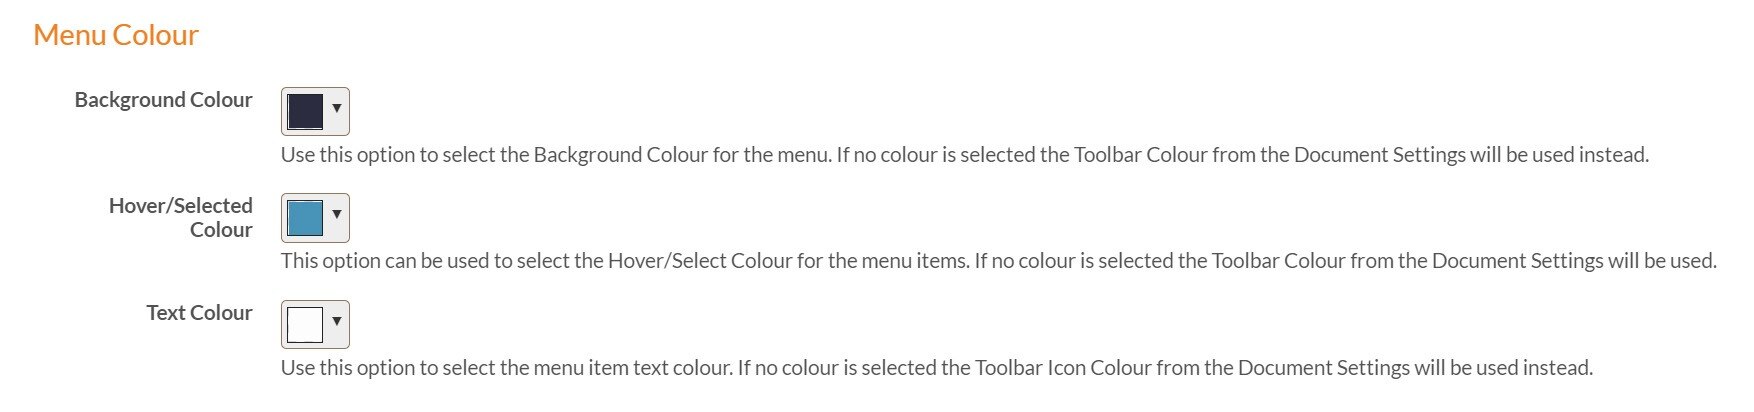The width and height of the screenshot is (1754, 412).
Task: Click the sentence mentioning Toolbar Icon Colour
Action: pyautogui.click(x=1165, y=368)
